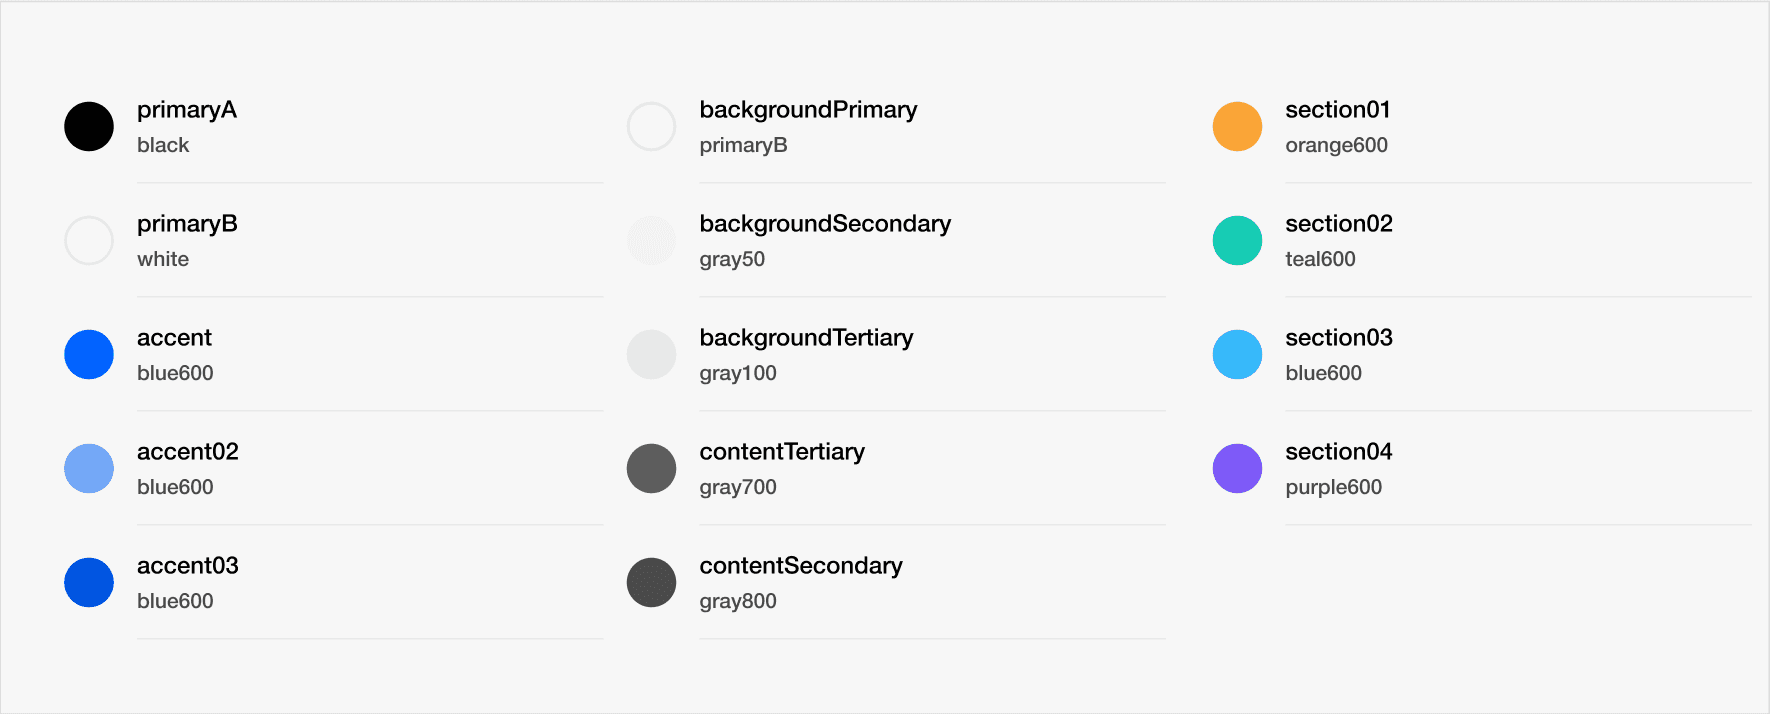The height and width of the screenshot is (714, 1770).
Task: Select the teal section02 swatch
Action: 1238,241
